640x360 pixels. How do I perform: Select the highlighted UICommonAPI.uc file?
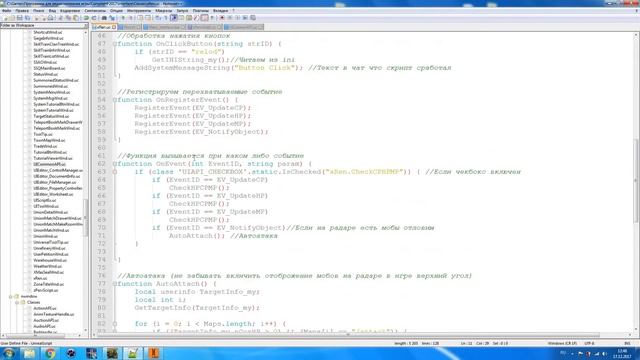coord(49,164)
